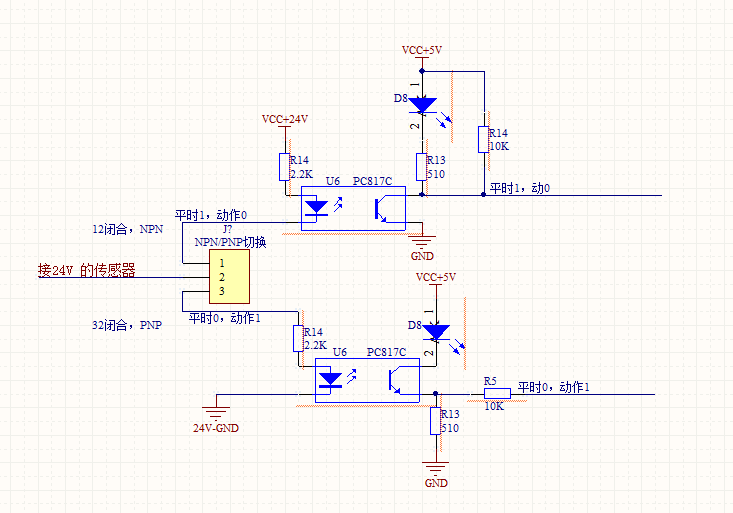
Task: Click the "接24V 的传感器" text label
Action: (86, 270)
